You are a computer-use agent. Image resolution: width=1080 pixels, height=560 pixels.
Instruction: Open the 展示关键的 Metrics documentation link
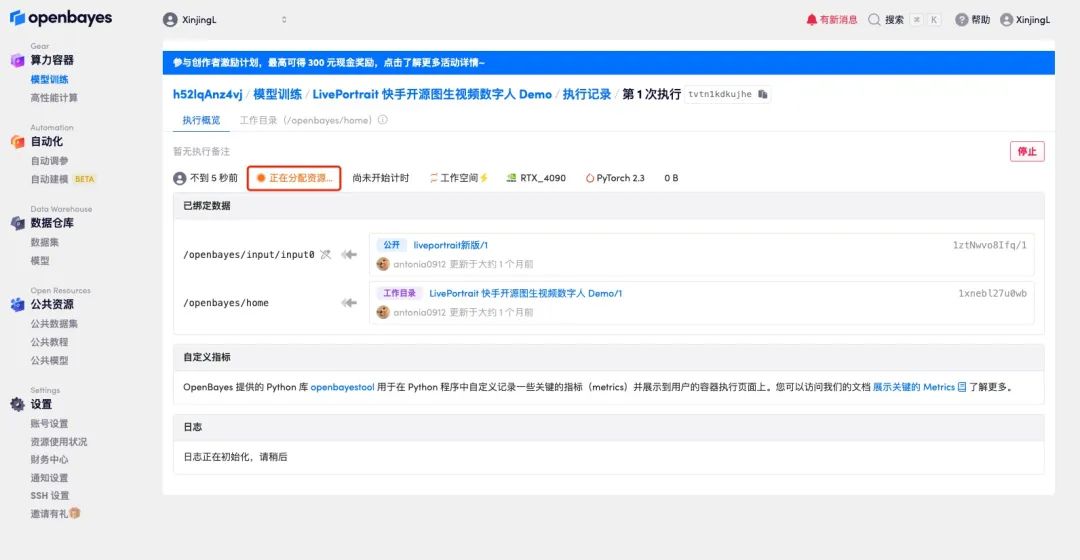tap(913, 387)
